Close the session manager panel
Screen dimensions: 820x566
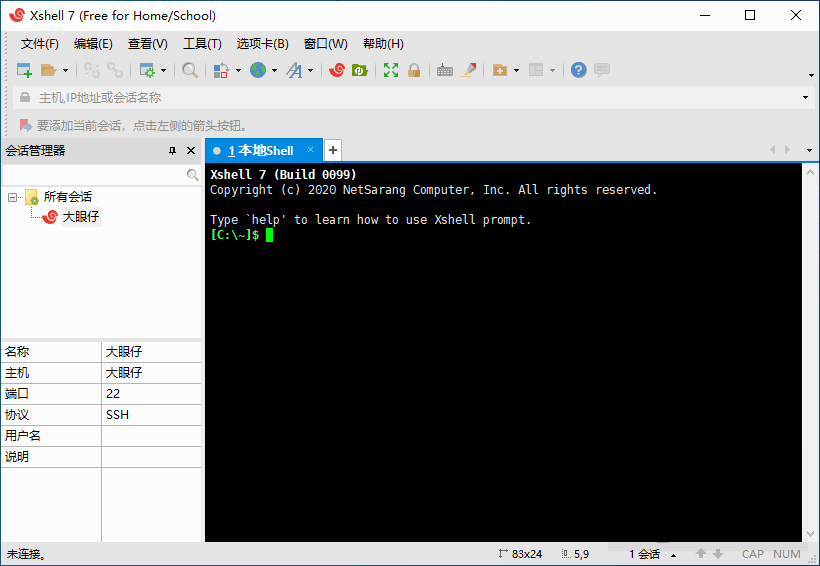[x=191, y=151]
